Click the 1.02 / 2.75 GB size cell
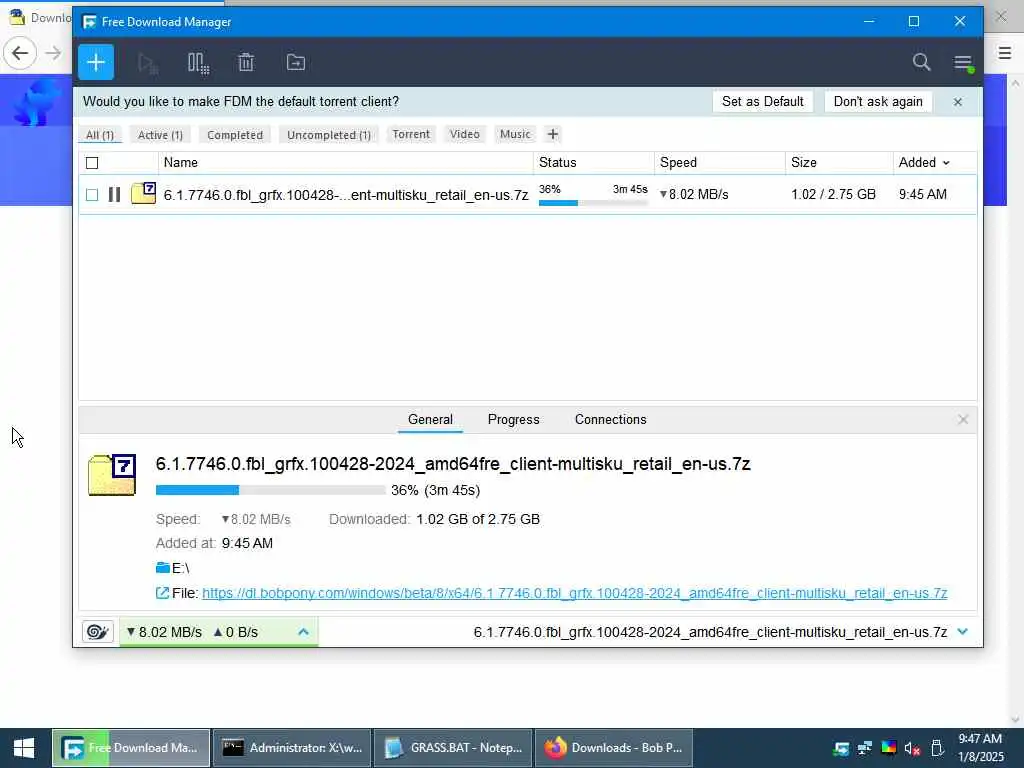1024x768 pixels. [833, 195]
